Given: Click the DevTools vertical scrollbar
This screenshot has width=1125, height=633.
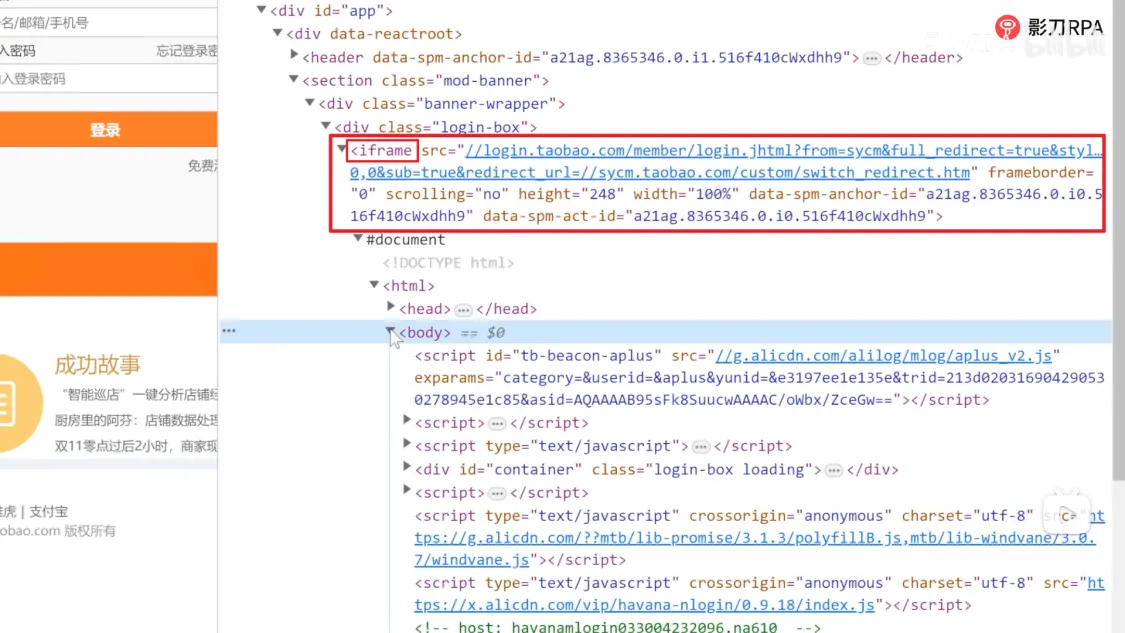Looking at the screenshot, I should (1119, 240).
